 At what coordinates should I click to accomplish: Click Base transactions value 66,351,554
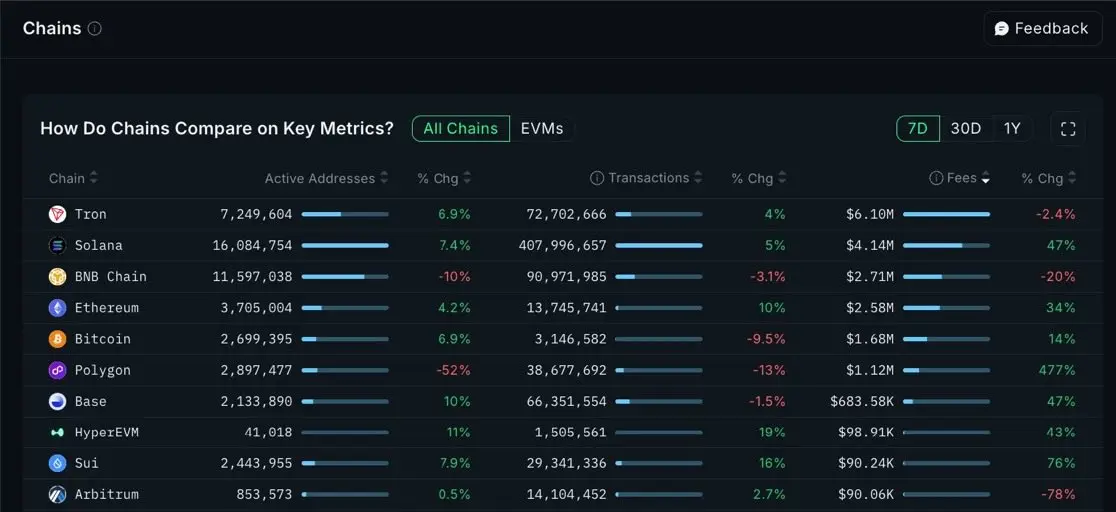coord(567,402)
